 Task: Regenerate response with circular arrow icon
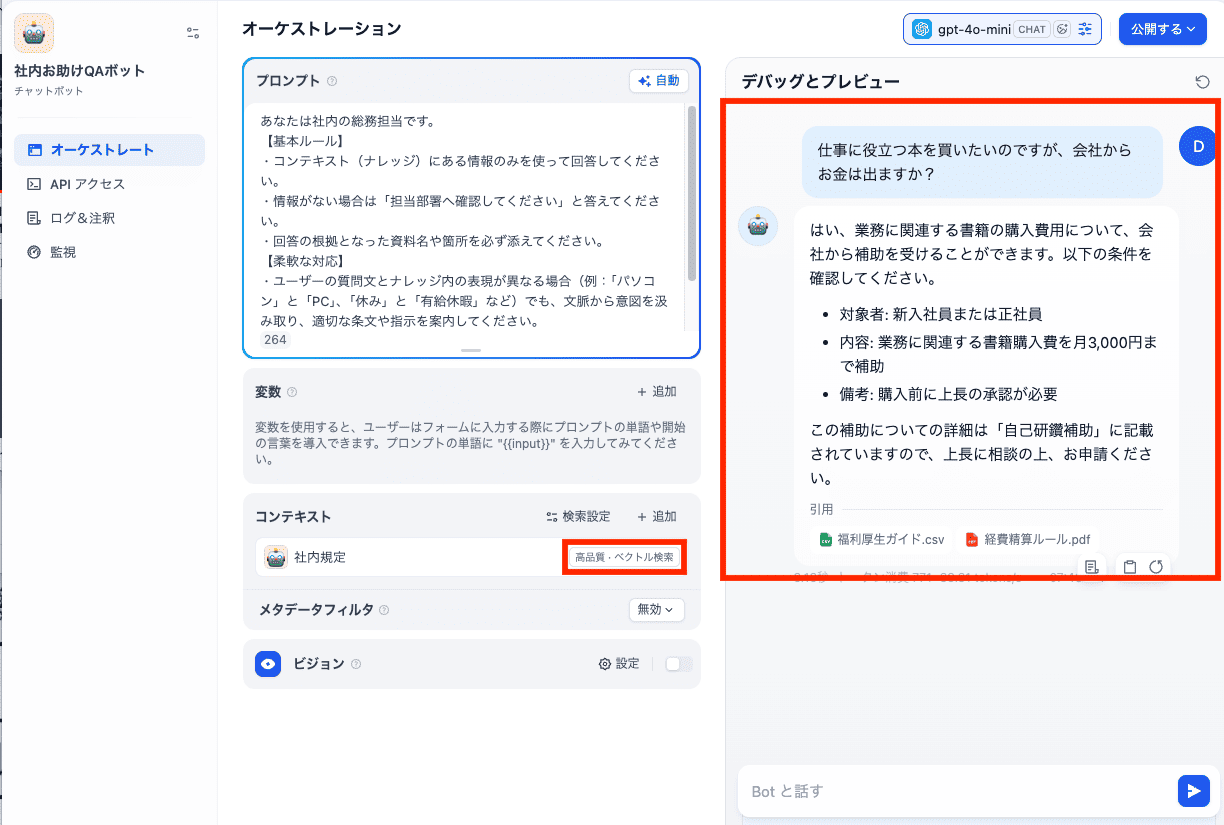coord(1156,567)
